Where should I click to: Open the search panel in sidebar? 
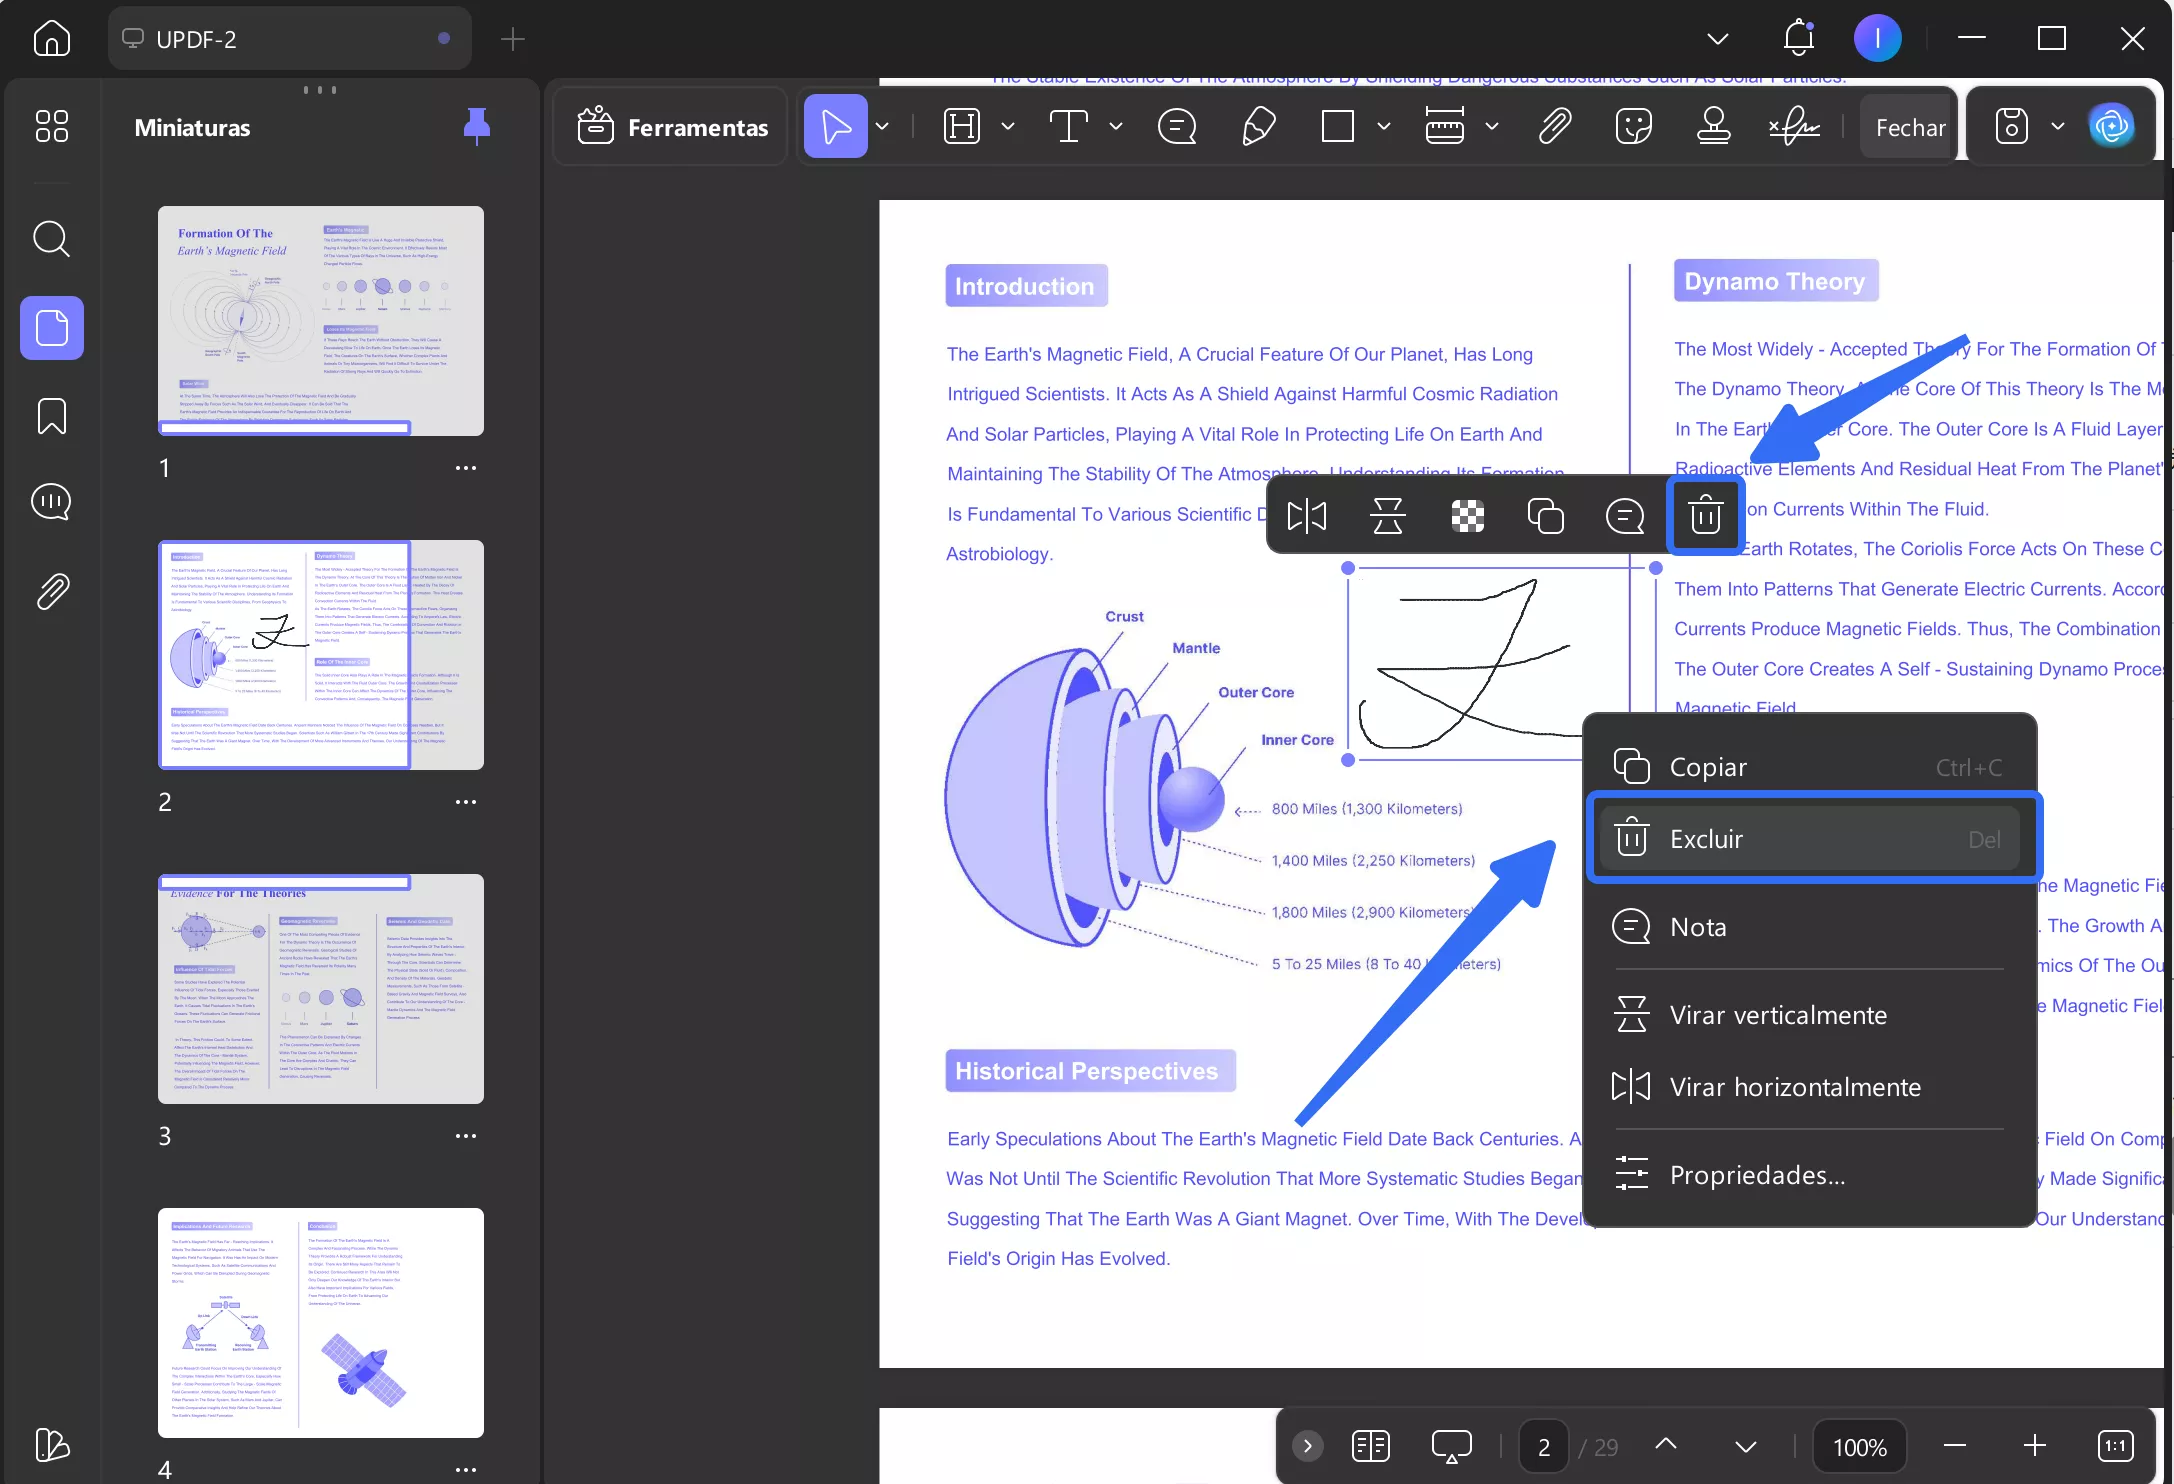51,239
